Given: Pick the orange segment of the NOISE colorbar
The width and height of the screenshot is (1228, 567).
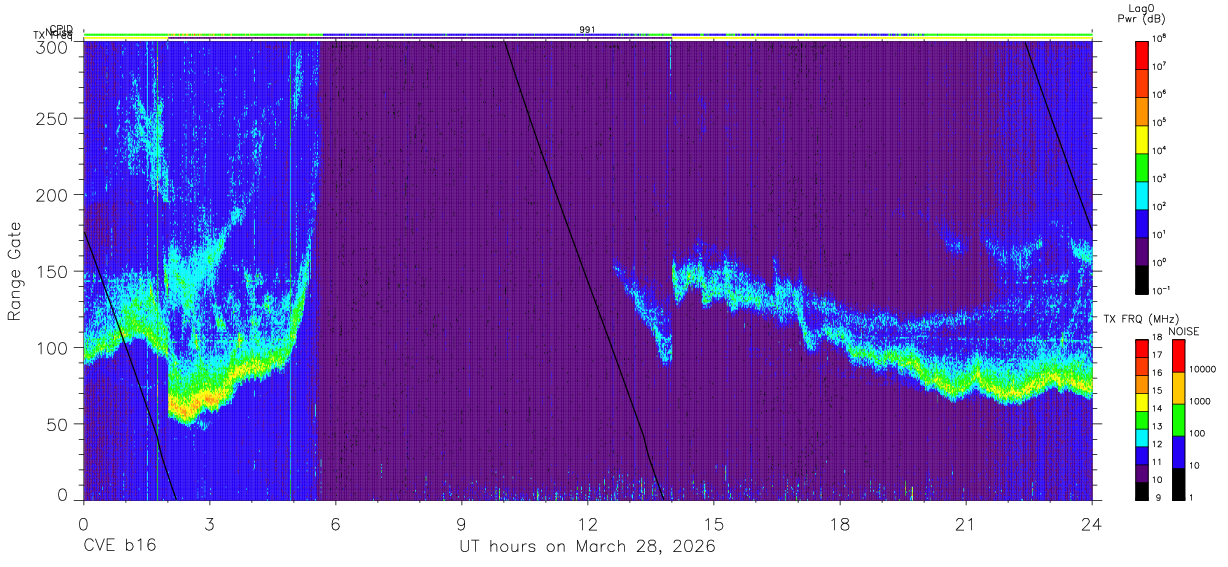Looking at the screenshot, I should click(1178, 387).
